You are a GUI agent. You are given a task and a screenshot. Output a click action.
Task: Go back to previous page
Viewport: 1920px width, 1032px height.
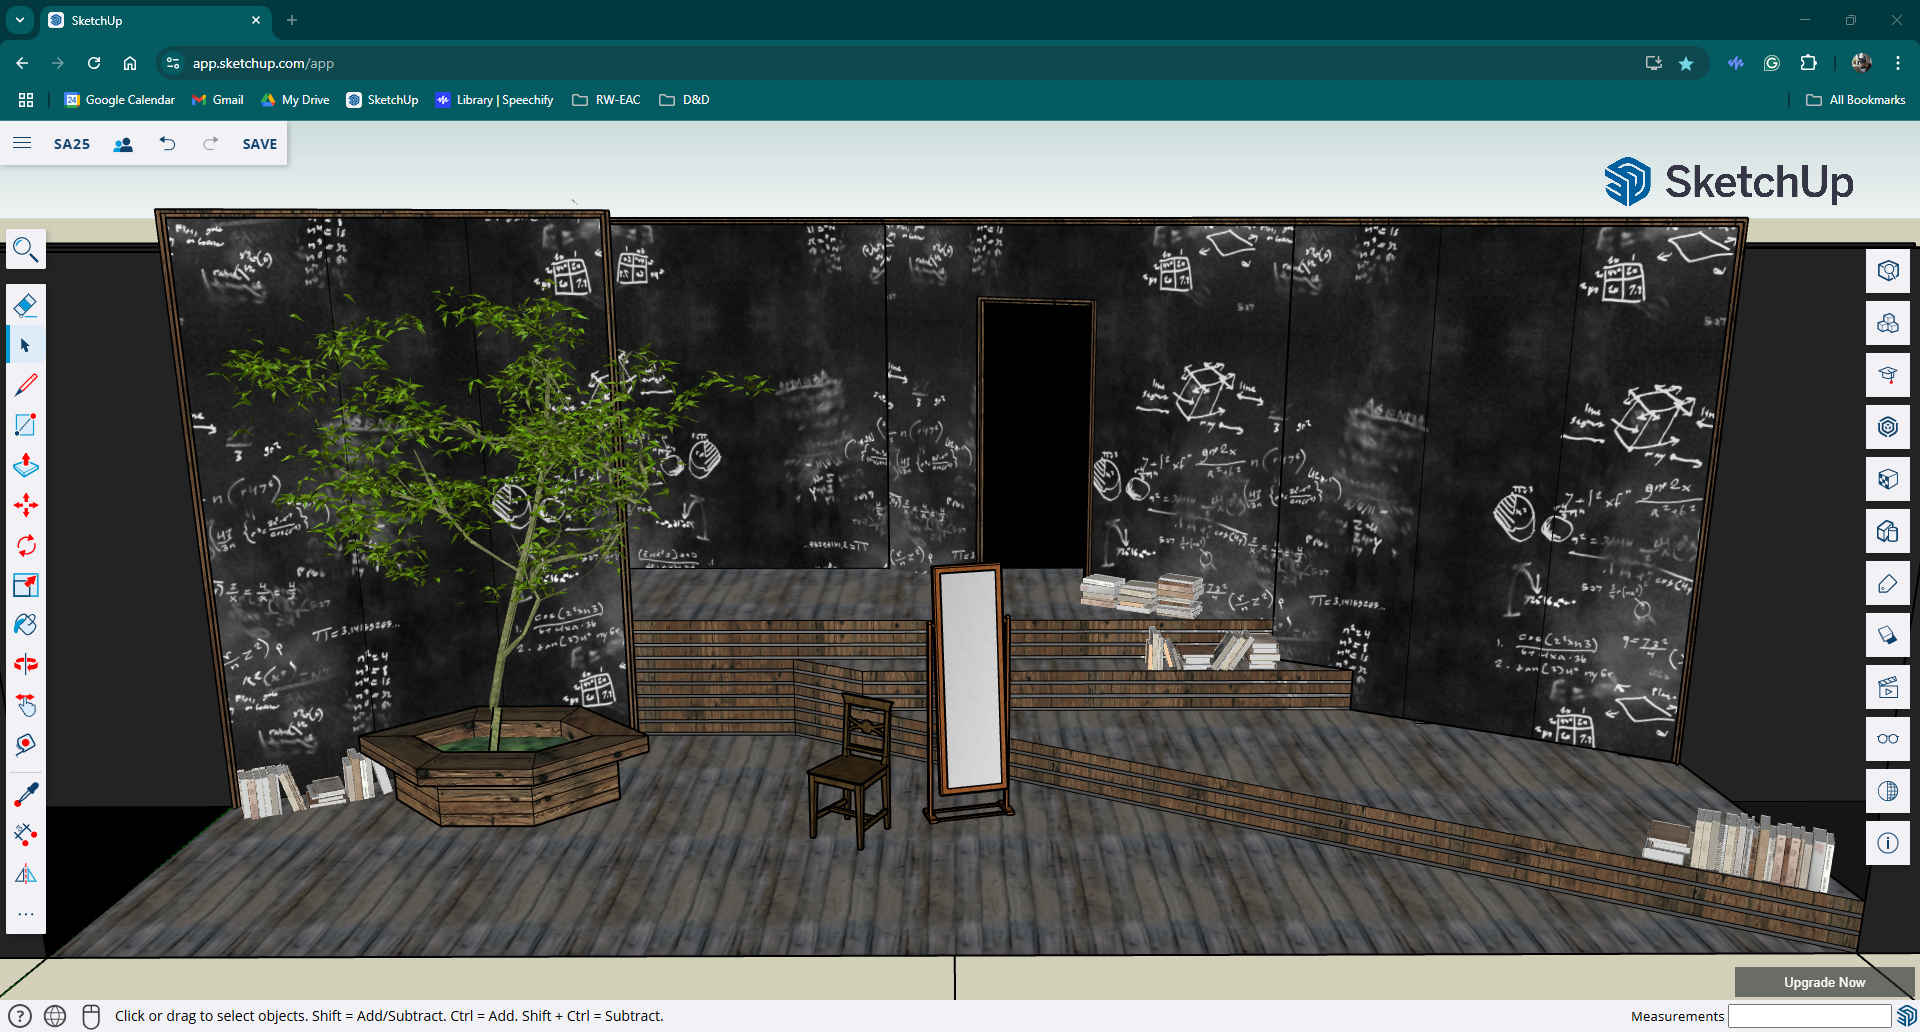(22, 63)
